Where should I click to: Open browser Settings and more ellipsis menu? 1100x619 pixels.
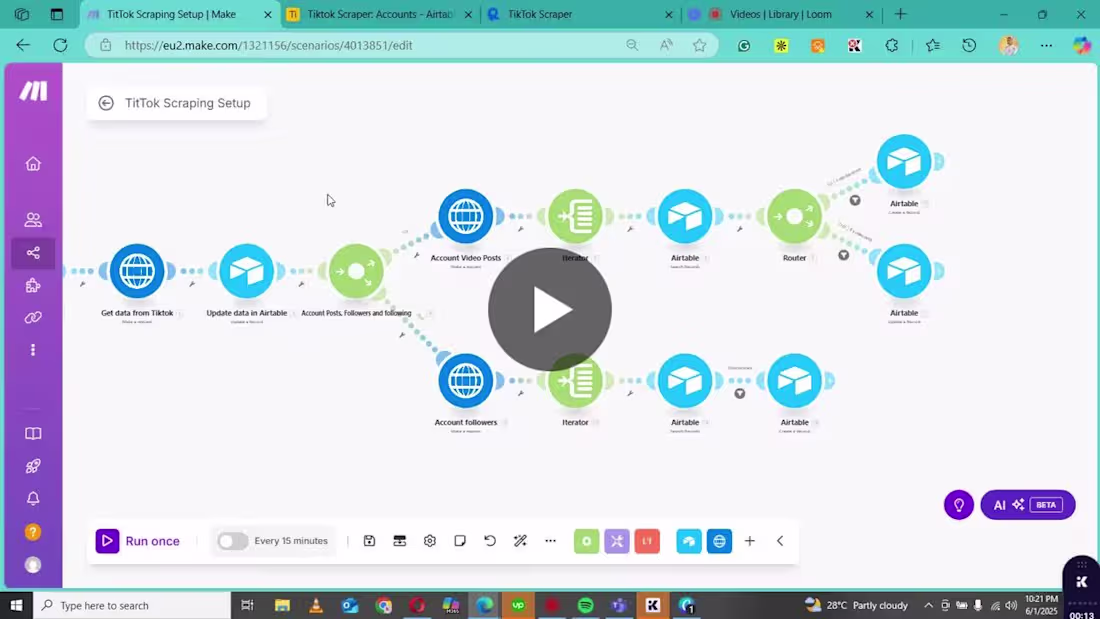coord(1046,46)
